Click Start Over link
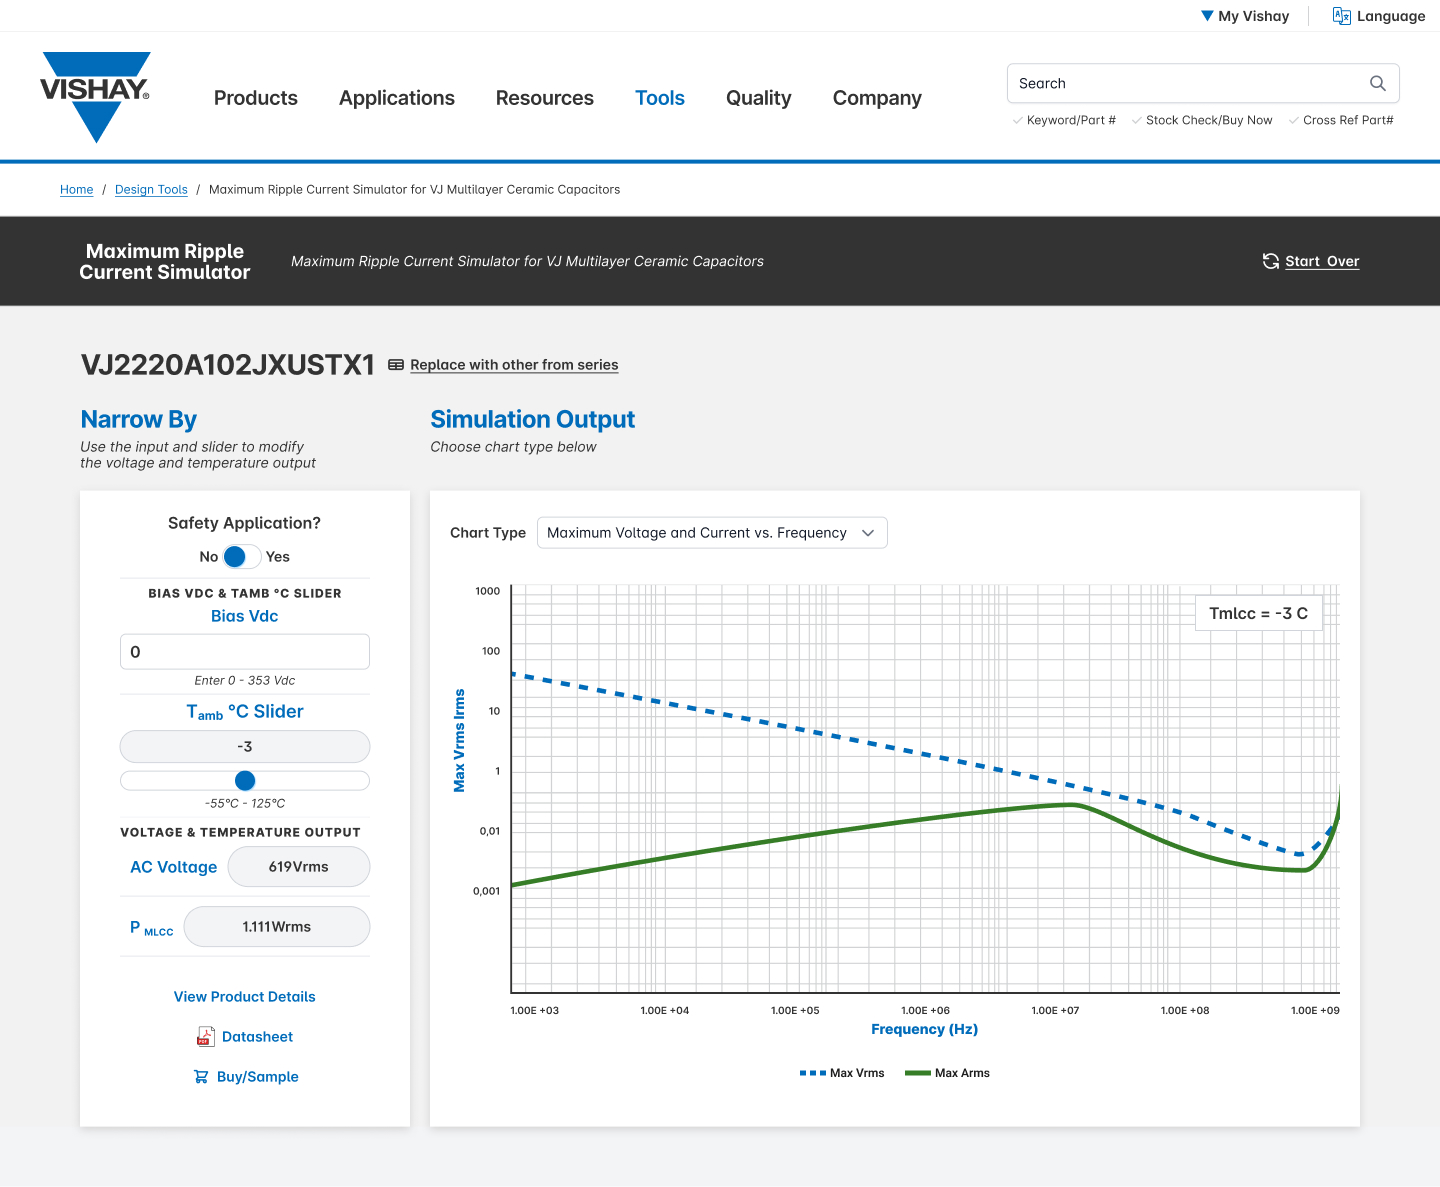 [1322, 261]
